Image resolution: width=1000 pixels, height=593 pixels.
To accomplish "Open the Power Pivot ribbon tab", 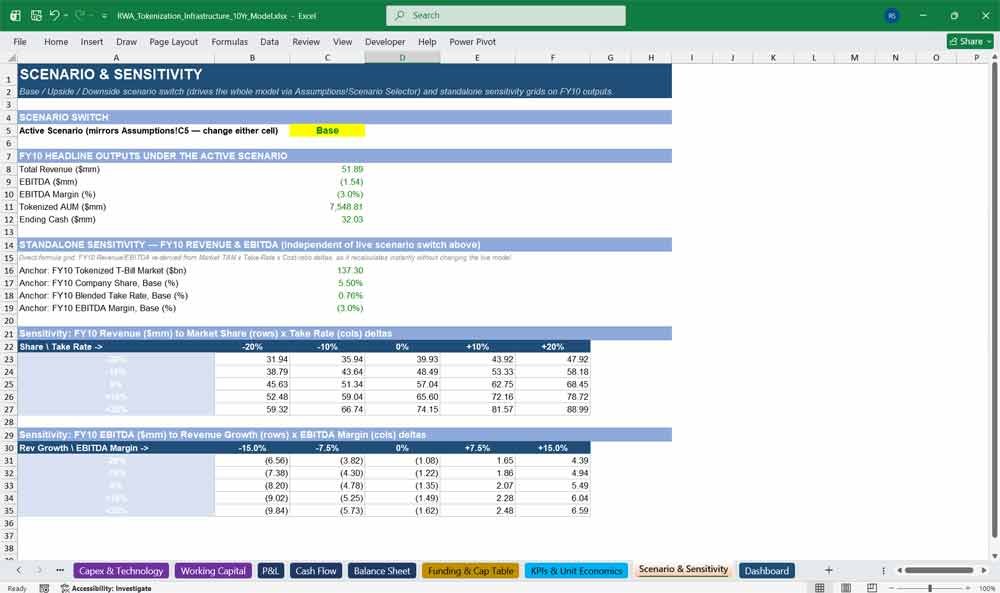I will click(x=473, y=41).
